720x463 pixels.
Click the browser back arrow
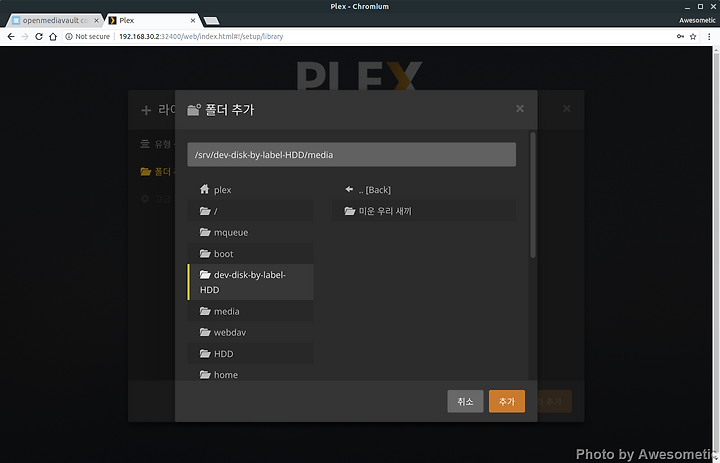click(11, 36)
